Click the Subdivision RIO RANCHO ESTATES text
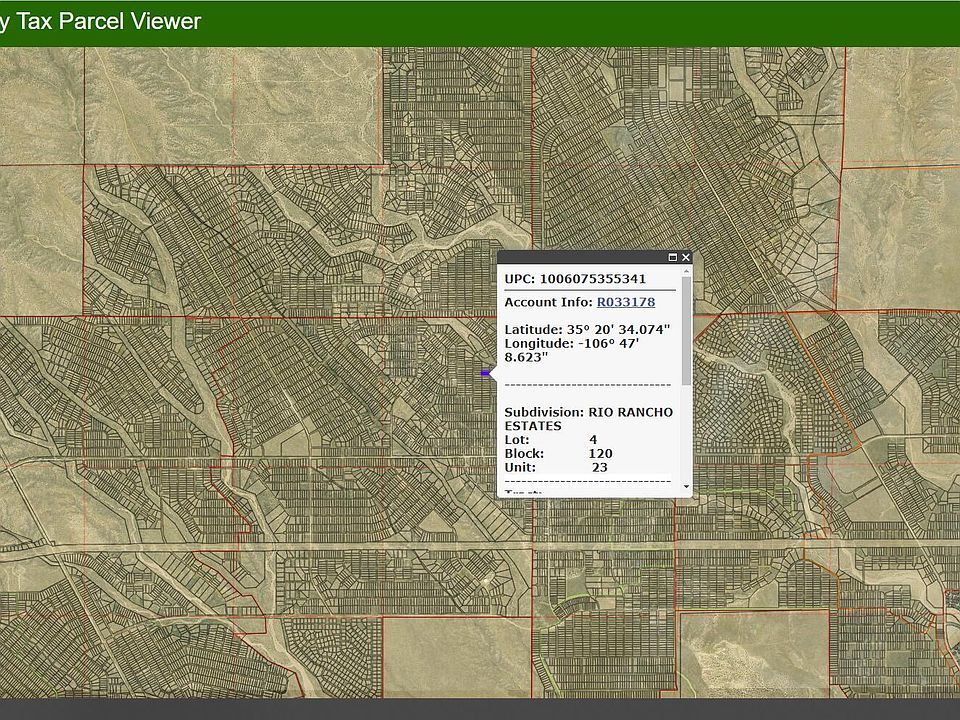The width and height of the screenshot is (960, 720). (588, 419)
